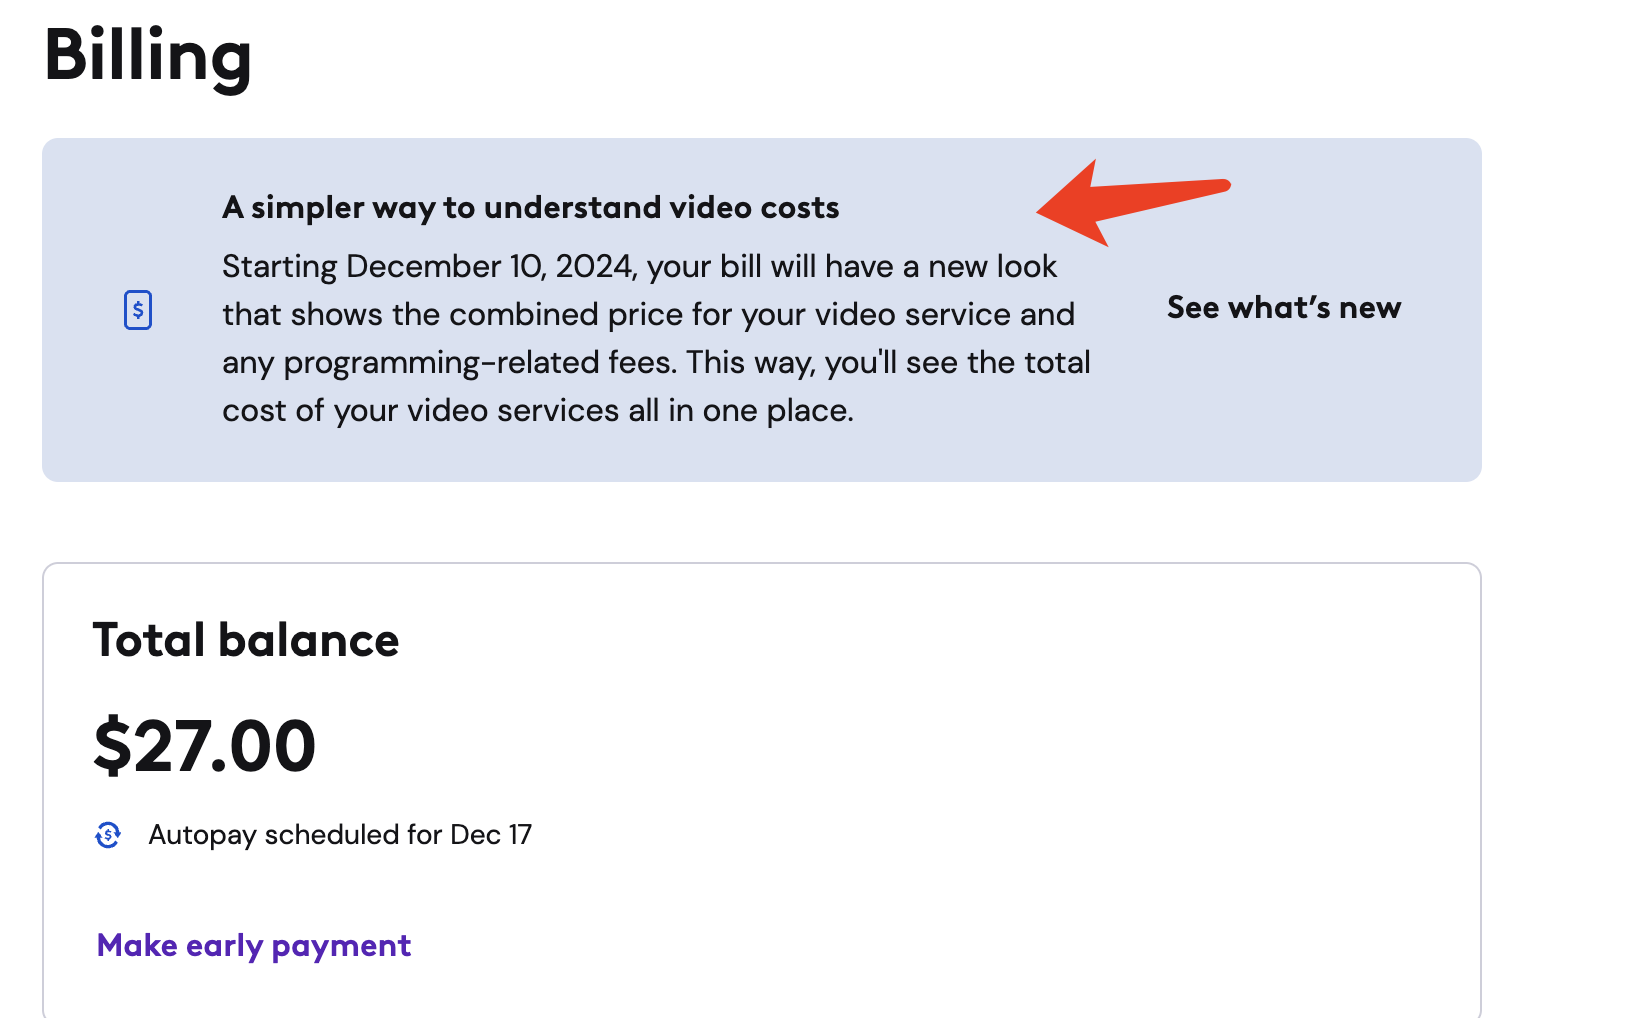1640x1018 pixels.
Task: Select the 'A simpler way to understand video costs' title
Action: point(530,208)
